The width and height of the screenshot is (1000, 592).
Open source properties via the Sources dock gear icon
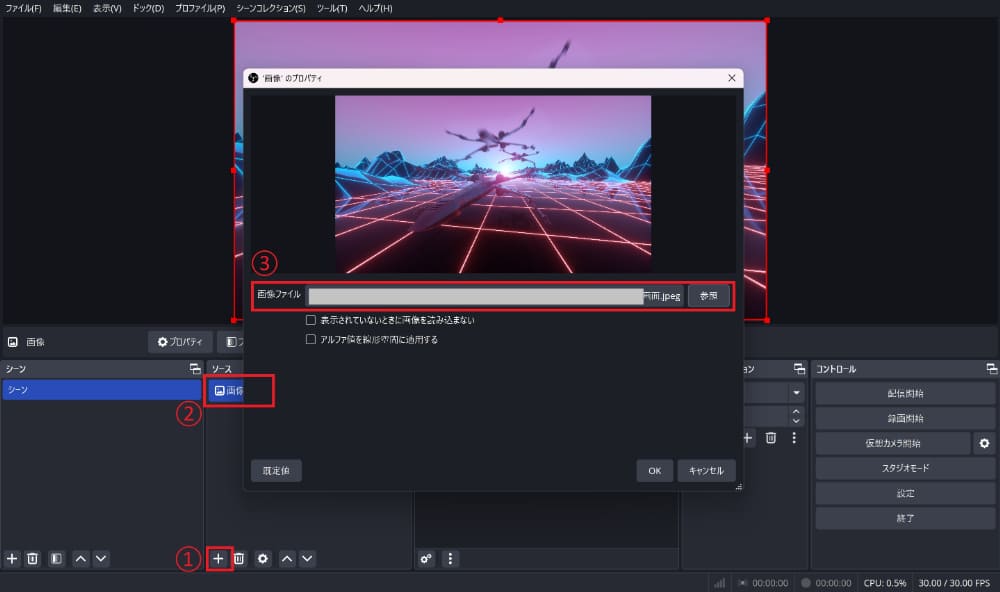(x=263, y=559)
